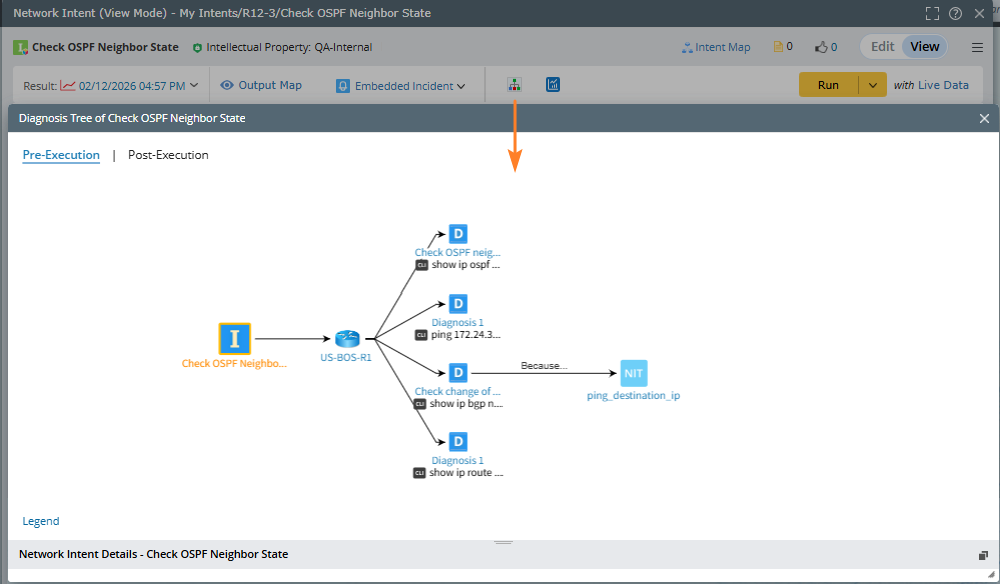This screenshot has height=584, width=1000.
Task: Click the panel splitter handle above details
Action: click(503, 543)
